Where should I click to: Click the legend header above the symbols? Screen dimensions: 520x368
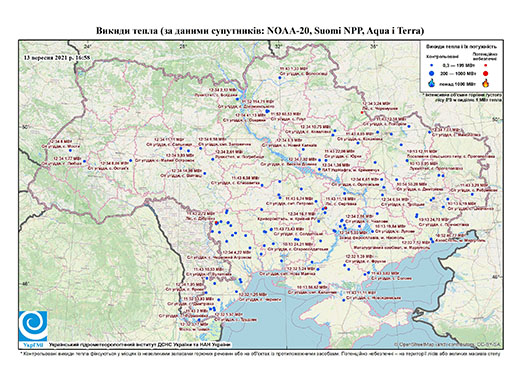461,47
